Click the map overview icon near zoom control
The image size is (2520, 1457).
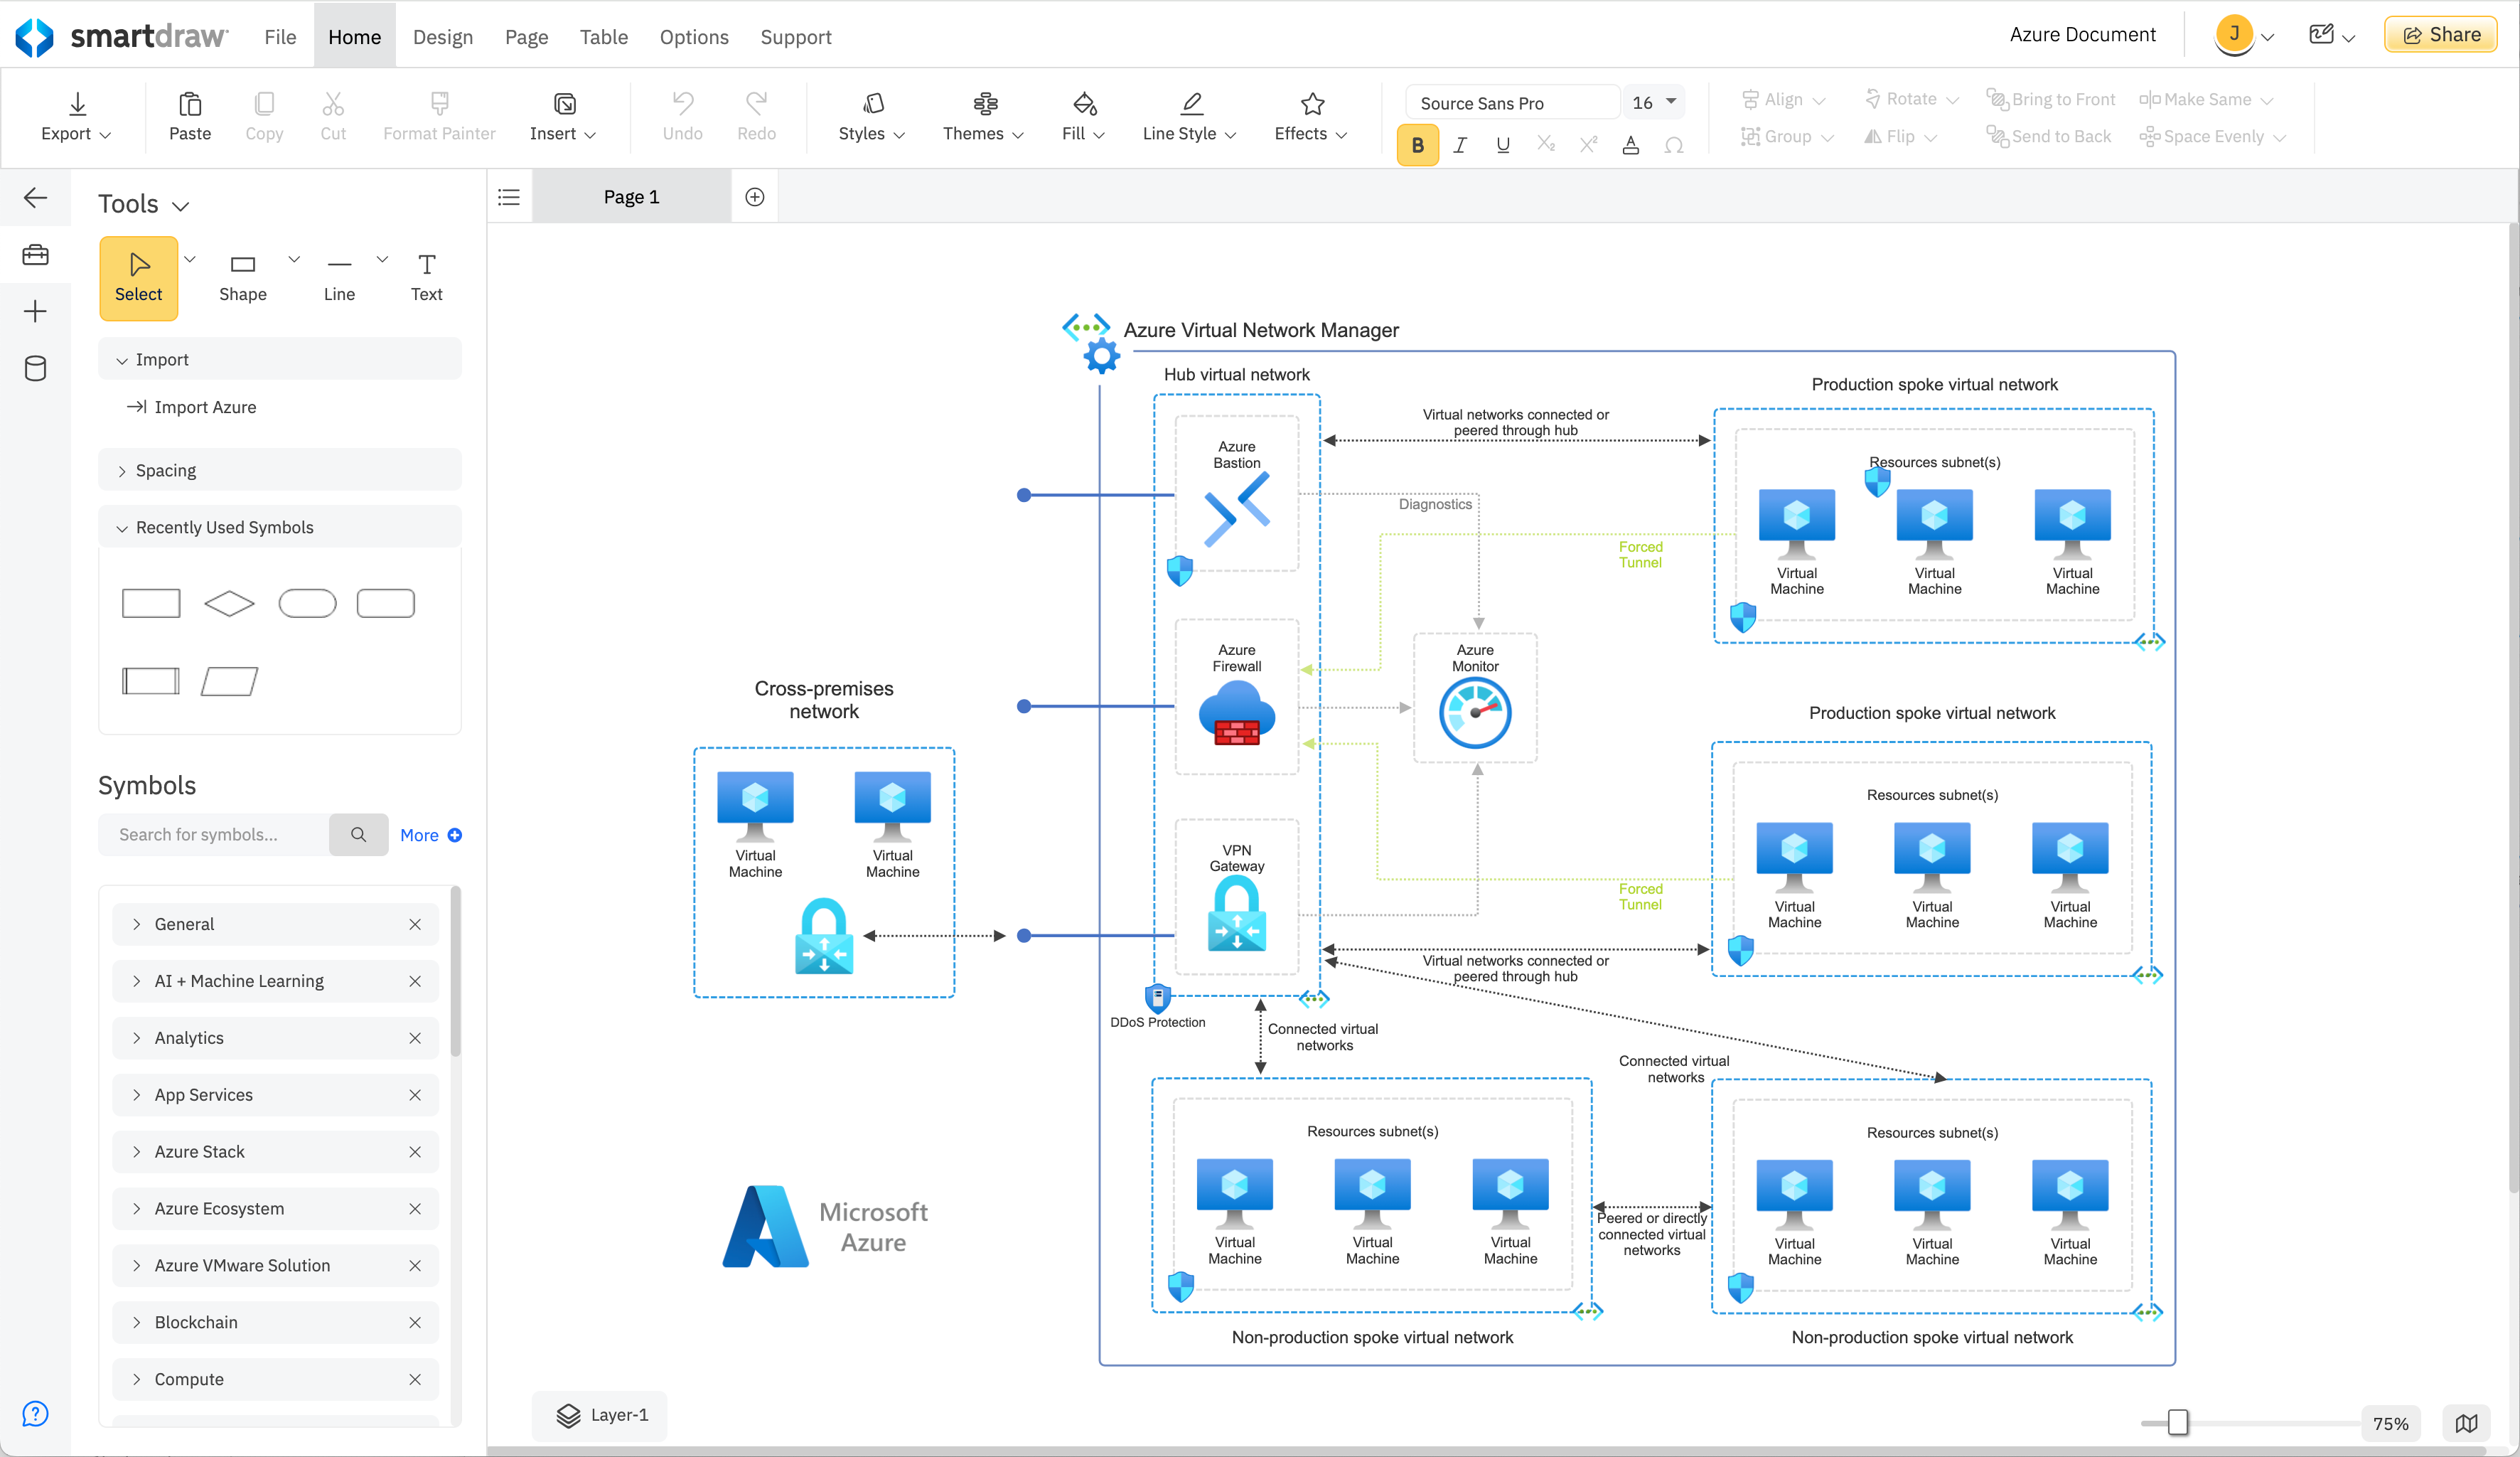pyautogui.click(x=2467, y=1423)
